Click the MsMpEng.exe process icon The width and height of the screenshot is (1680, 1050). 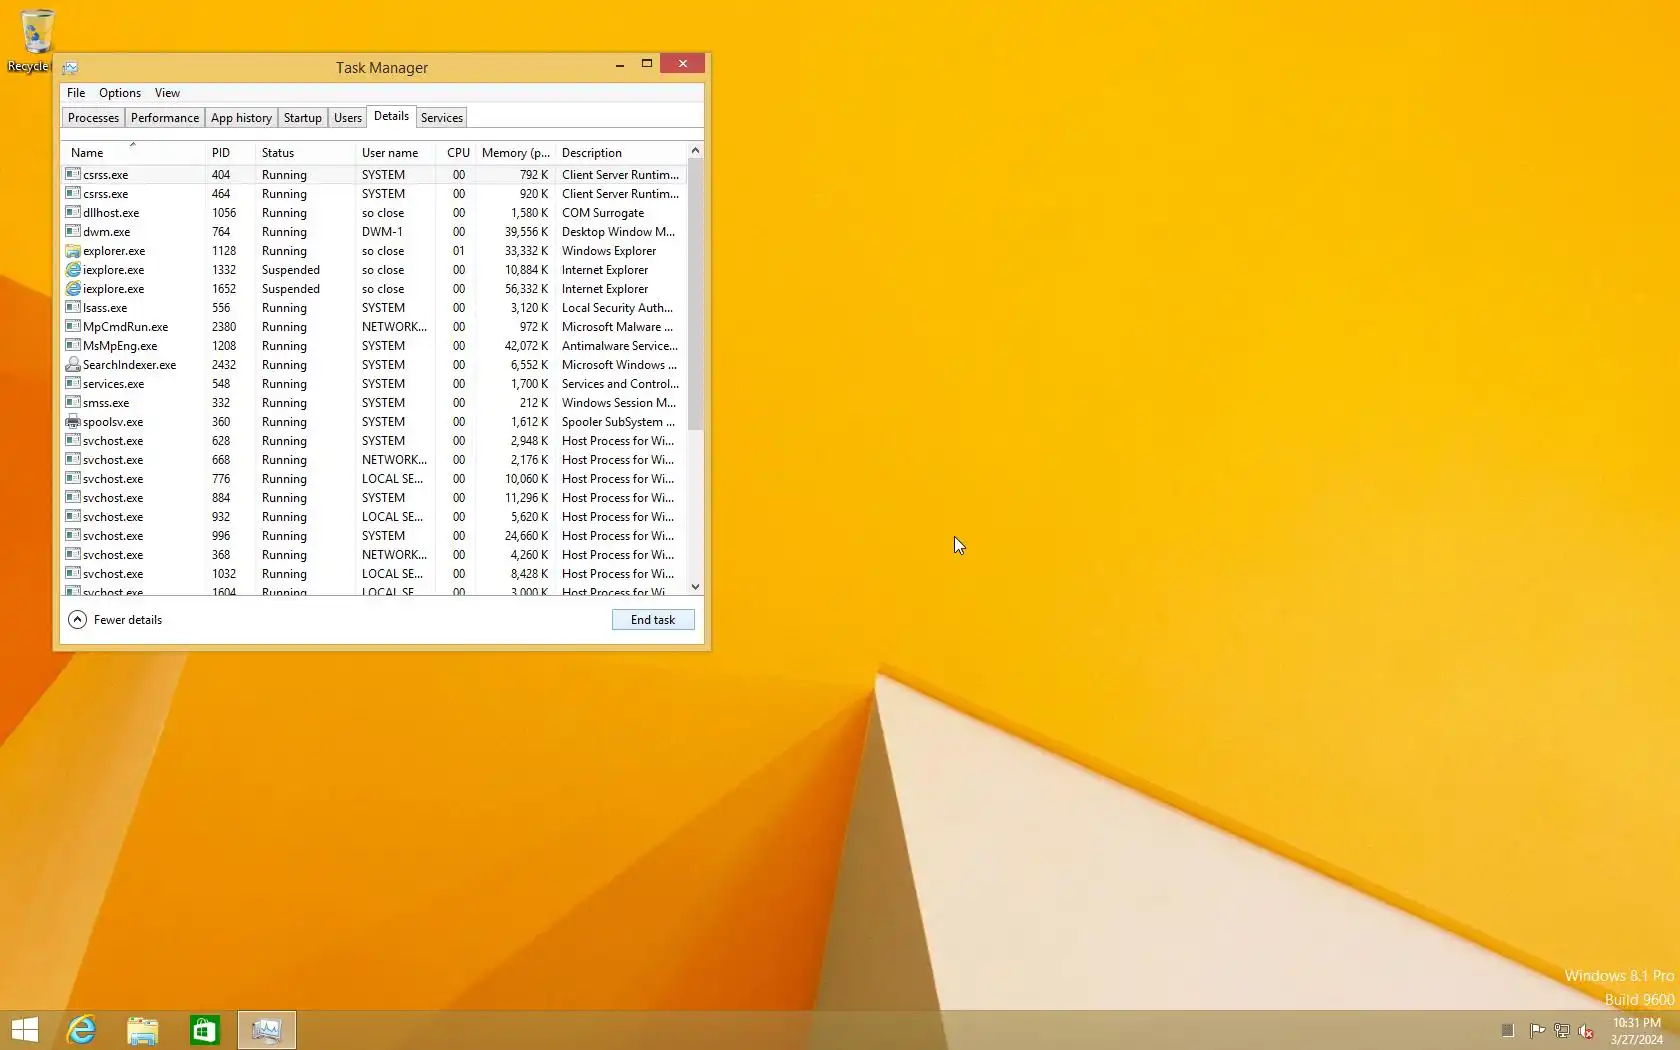(73, 345)
